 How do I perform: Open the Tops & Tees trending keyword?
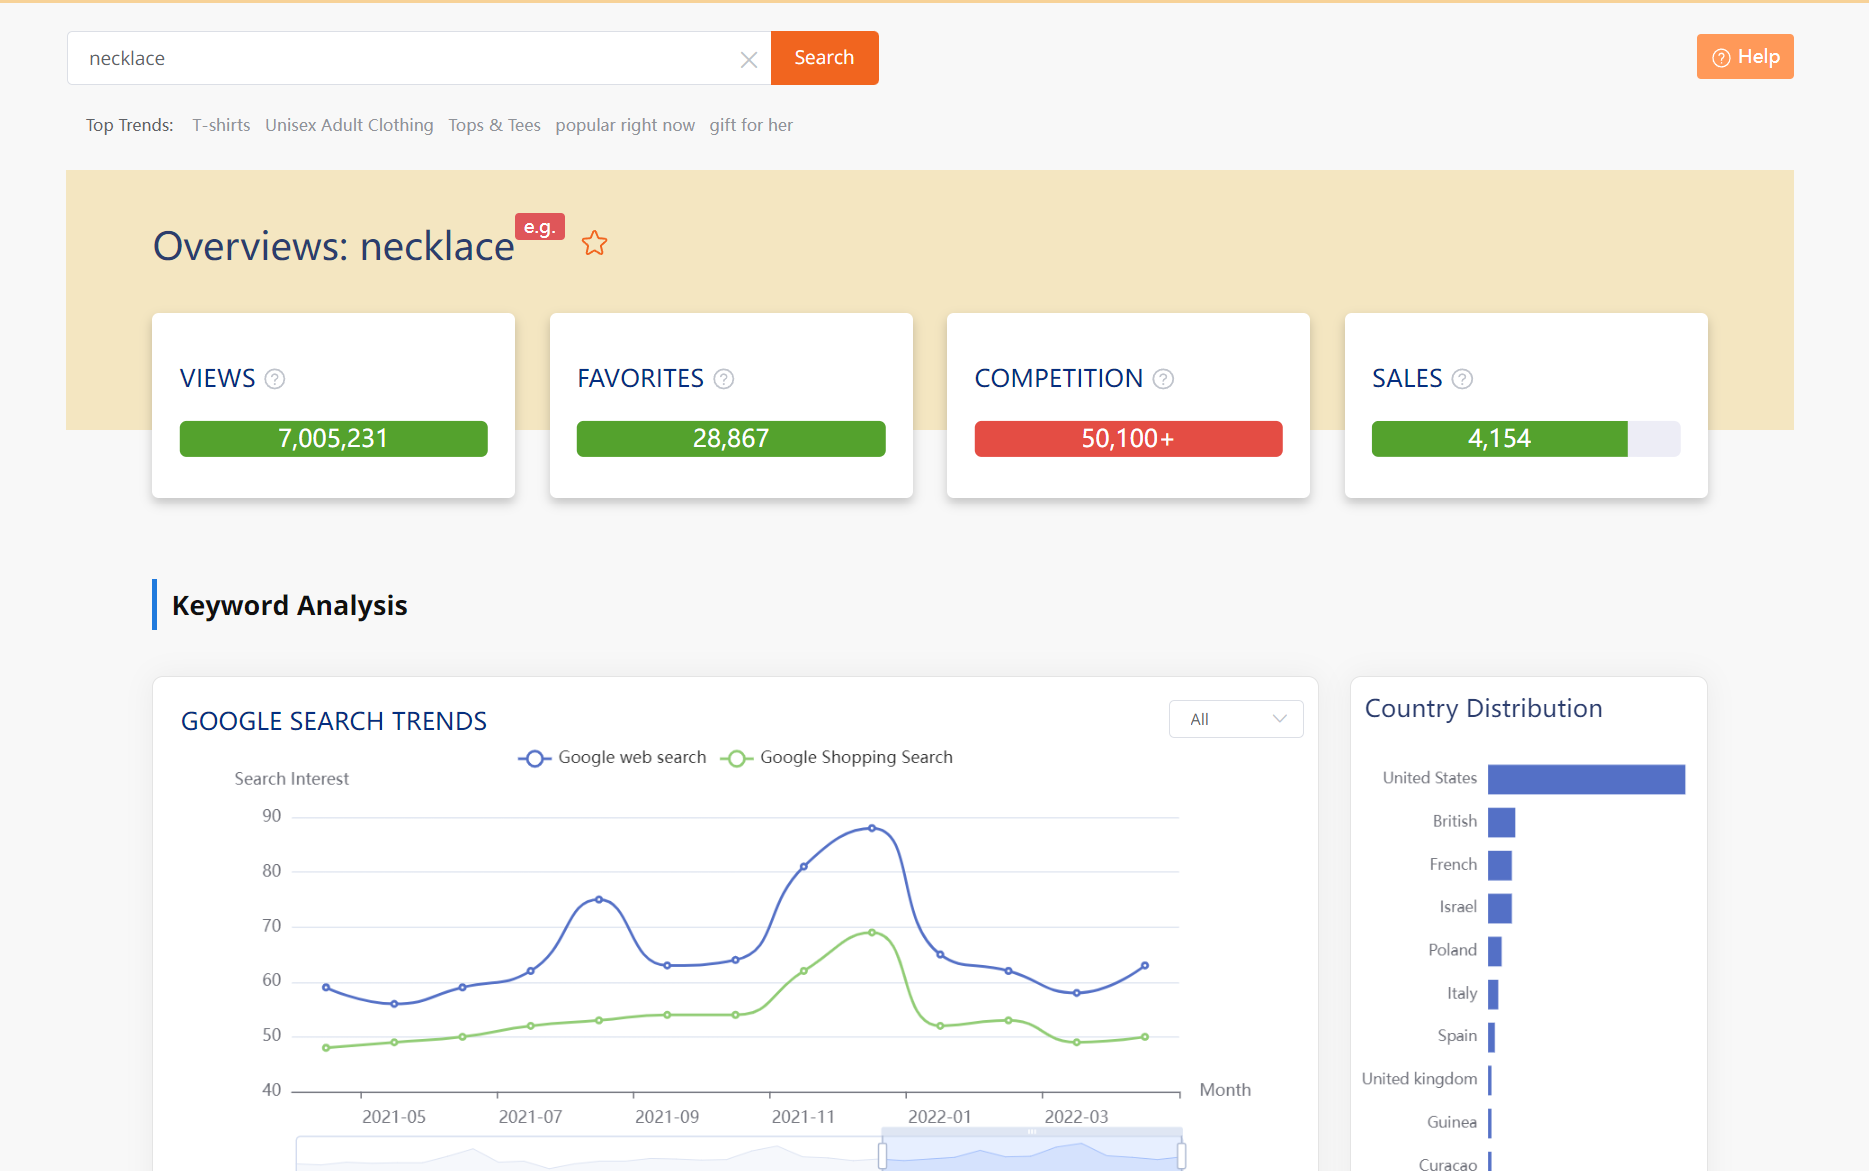click(x=494, y=124)
